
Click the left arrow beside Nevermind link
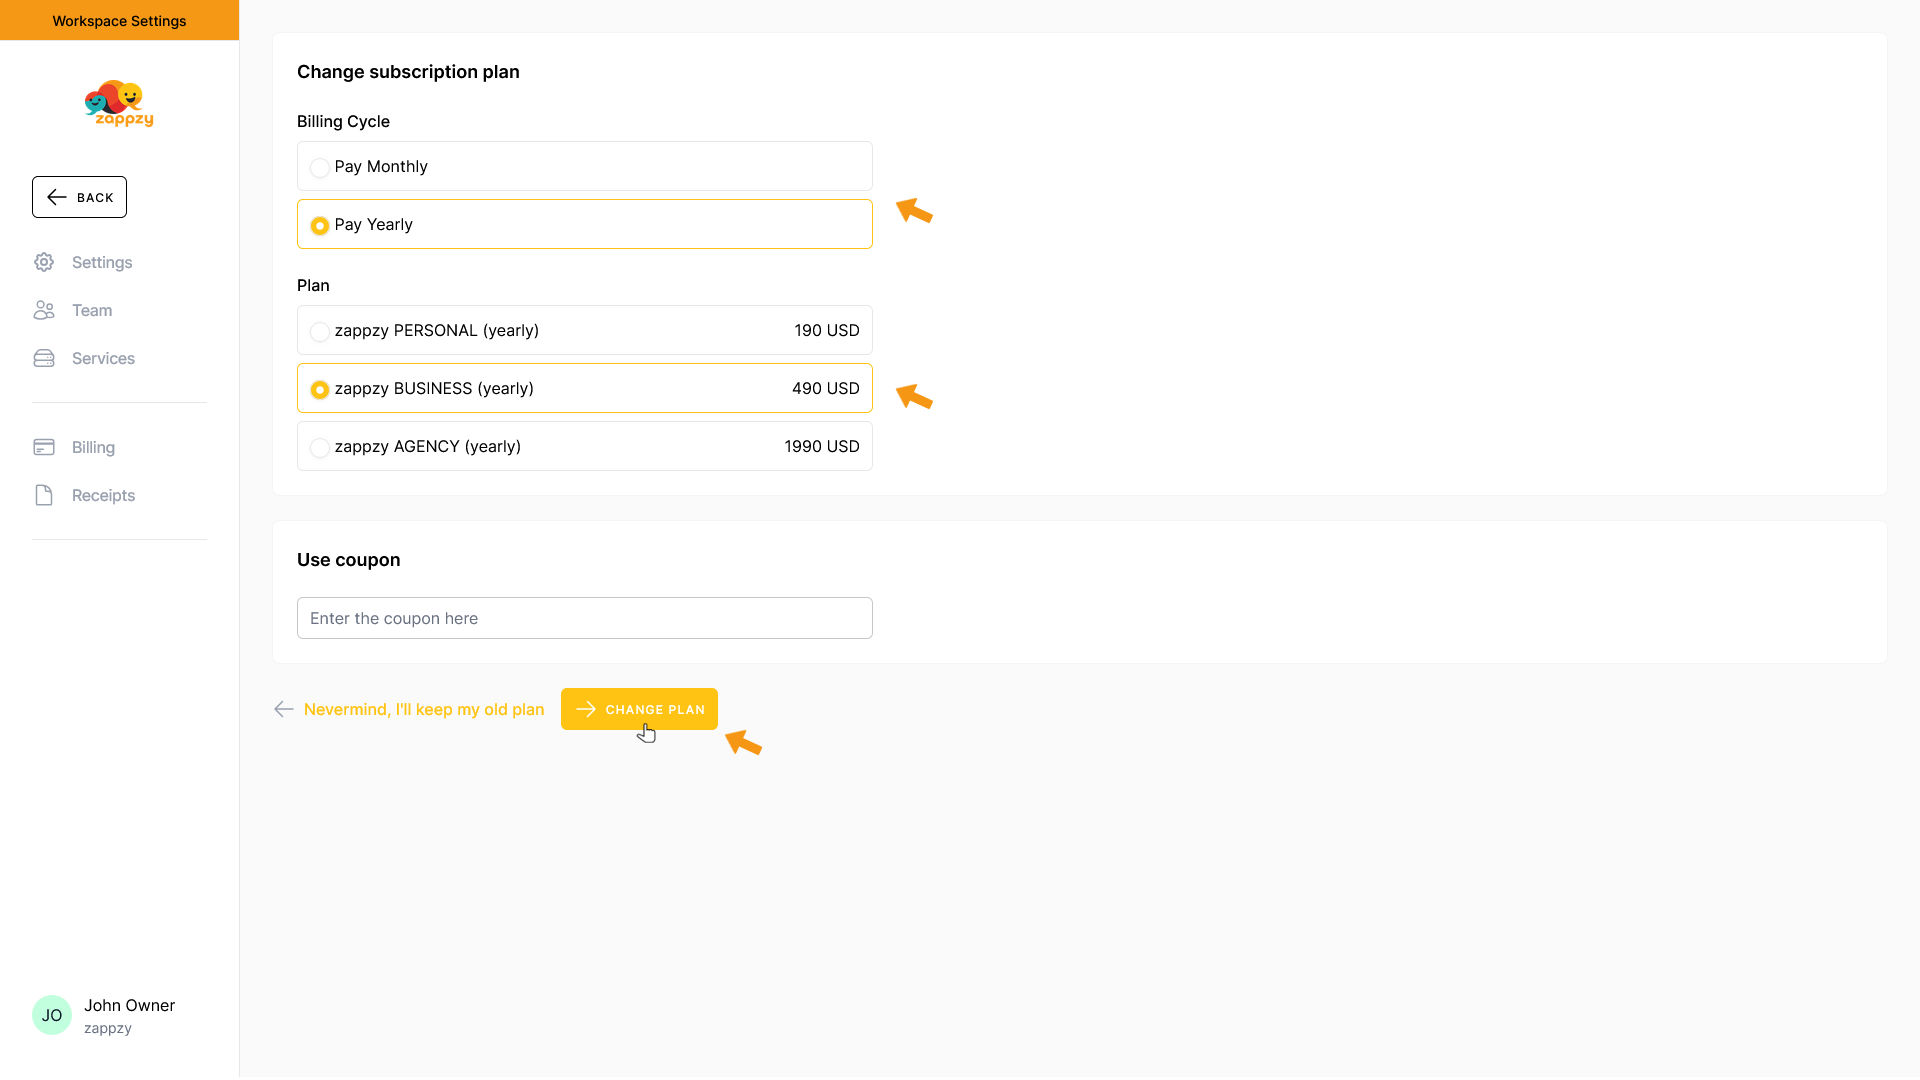click(283, 709)
